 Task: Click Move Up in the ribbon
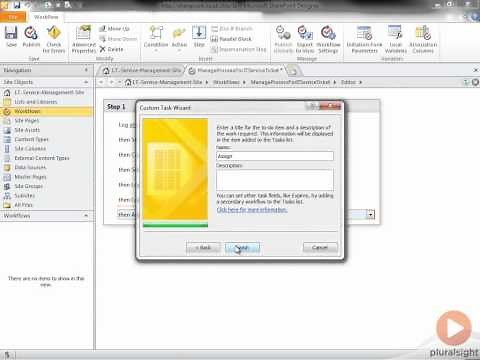point(114,29)
